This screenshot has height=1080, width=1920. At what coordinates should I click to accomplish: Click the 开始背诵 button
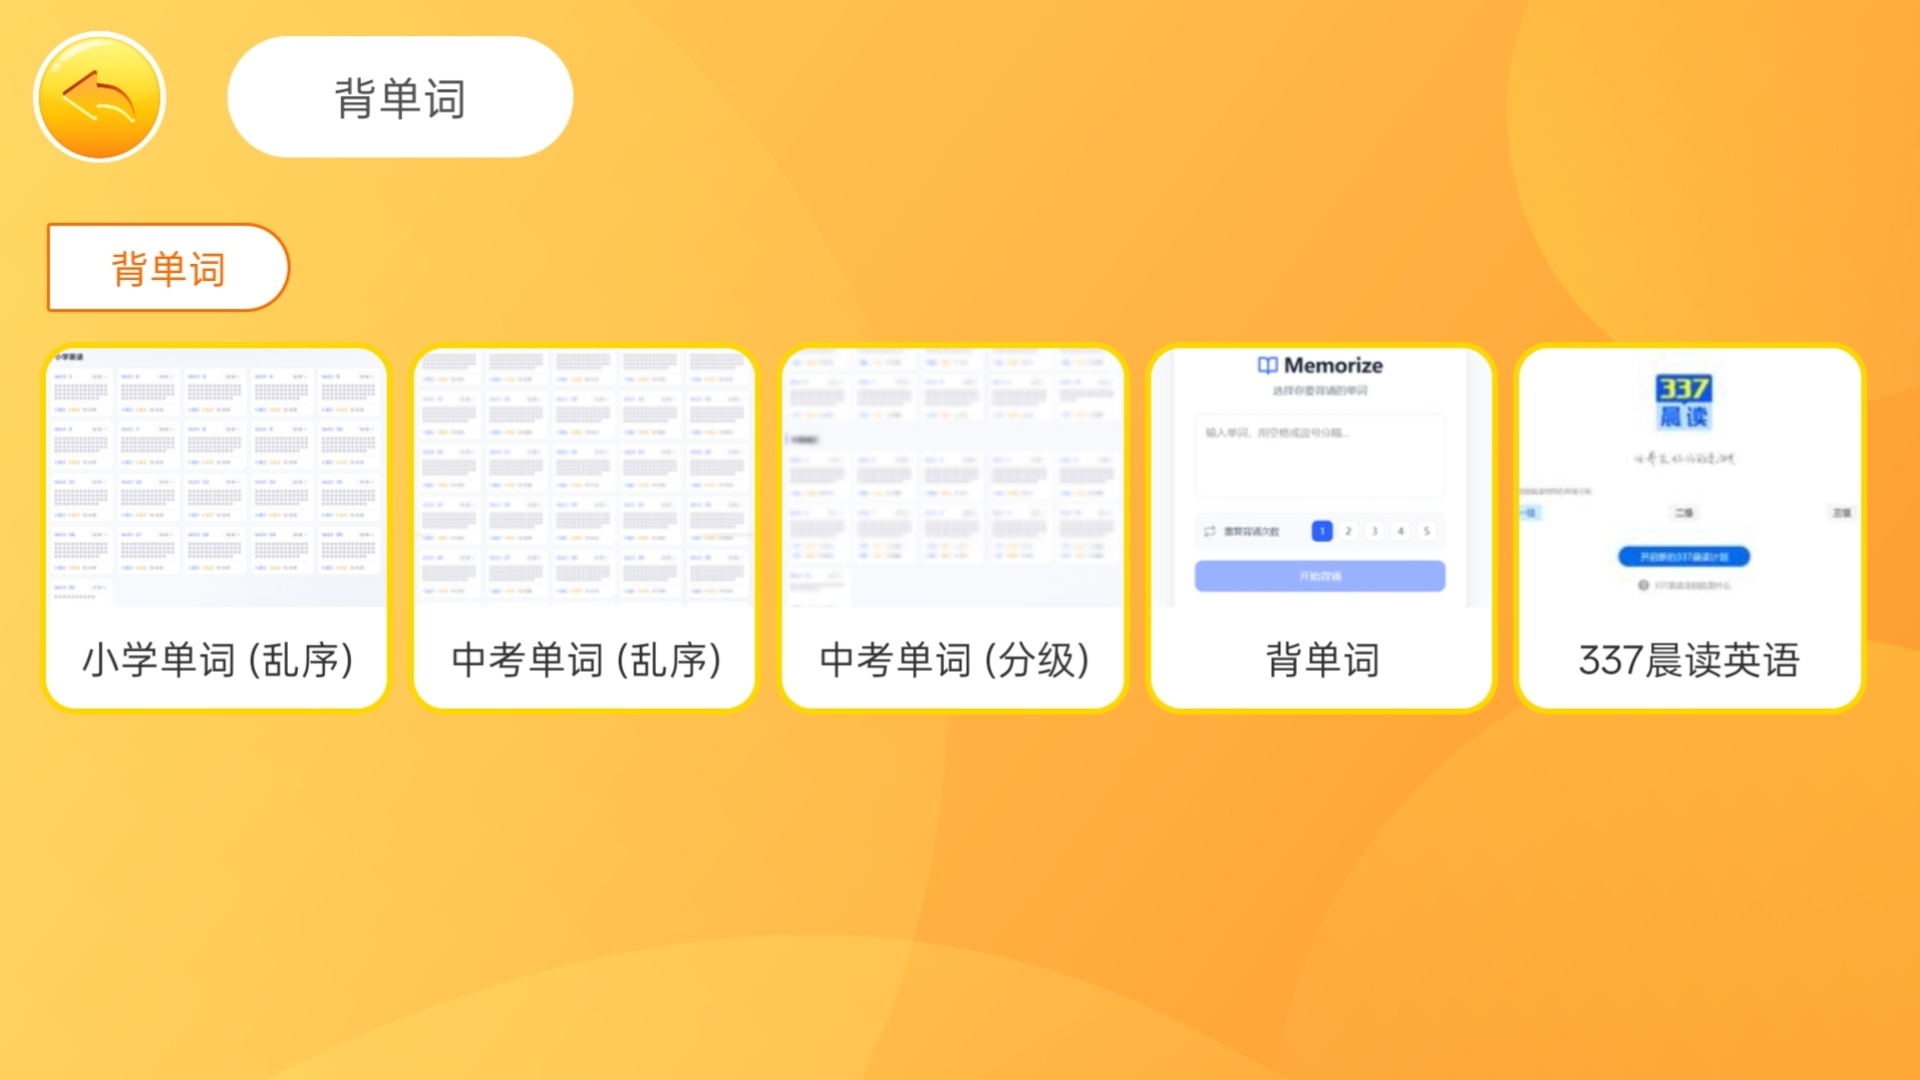(1320, 576)
